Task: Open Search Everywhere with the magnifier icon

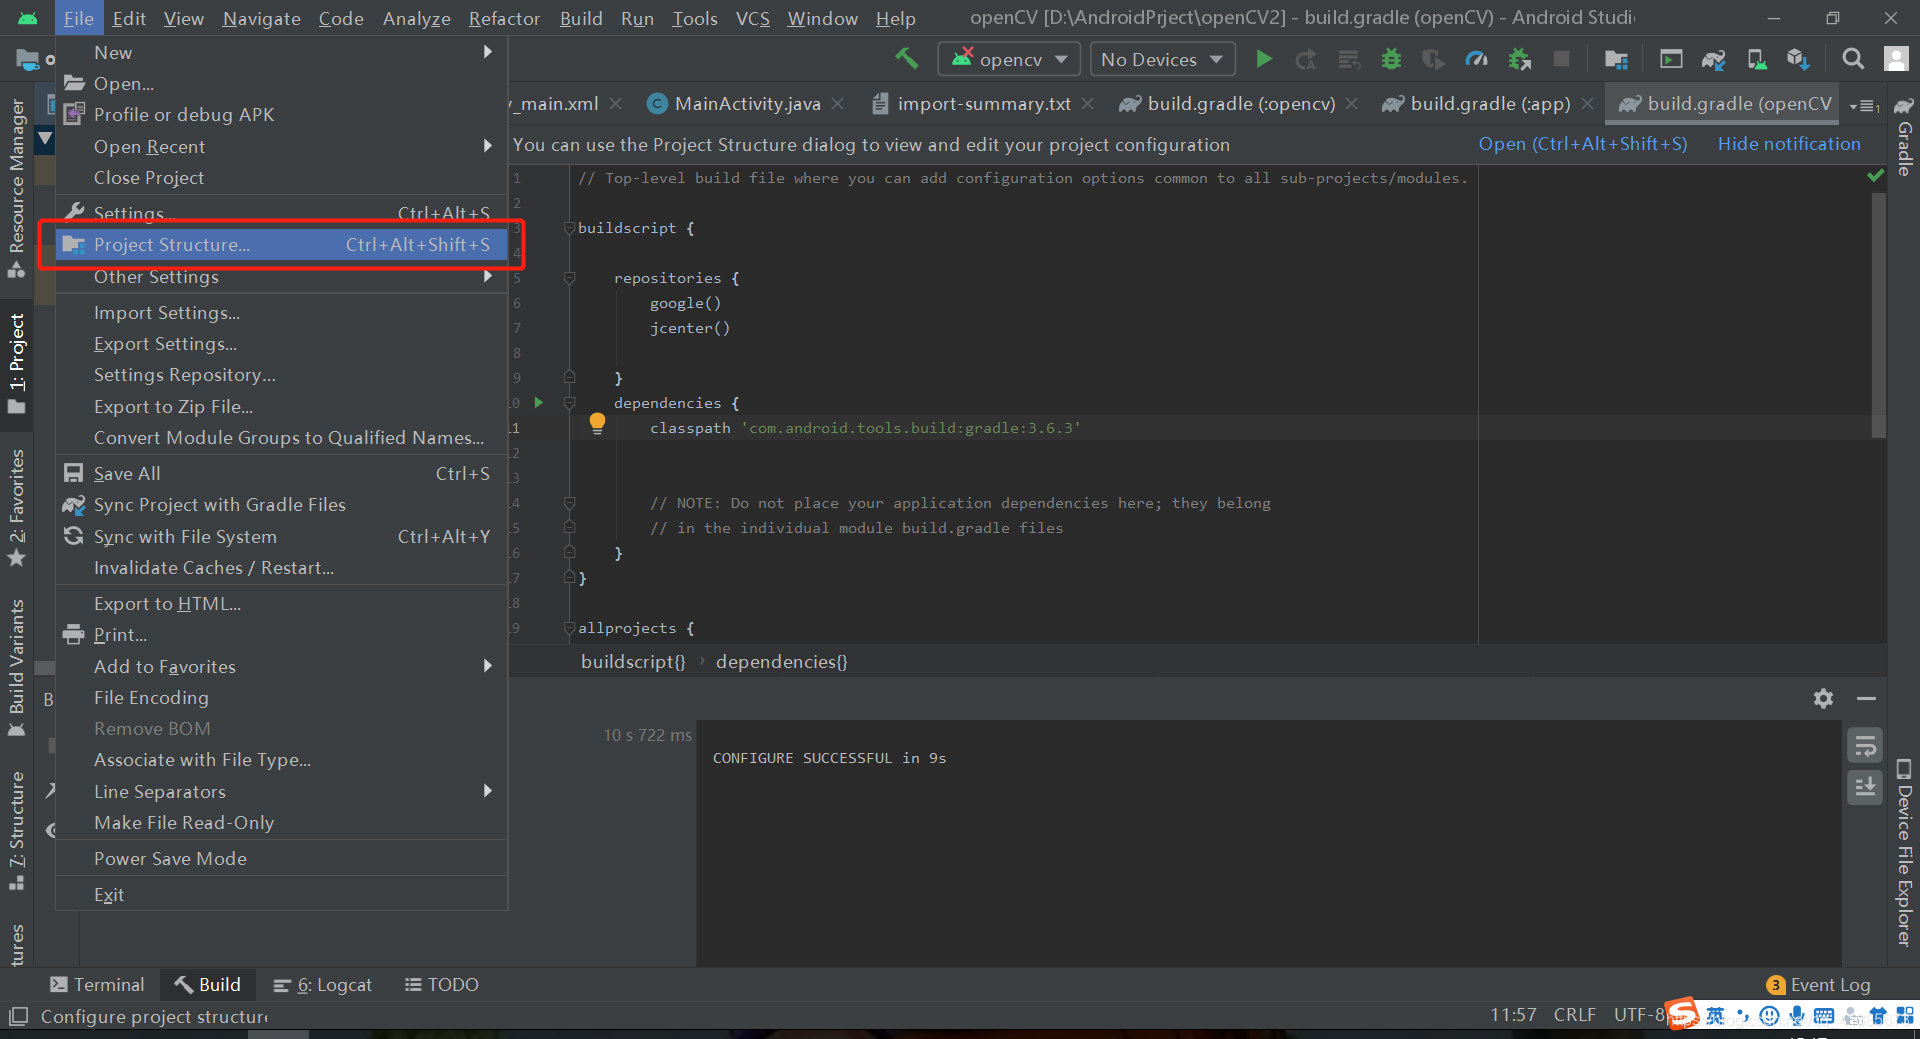Action: tap(1852, 59)
